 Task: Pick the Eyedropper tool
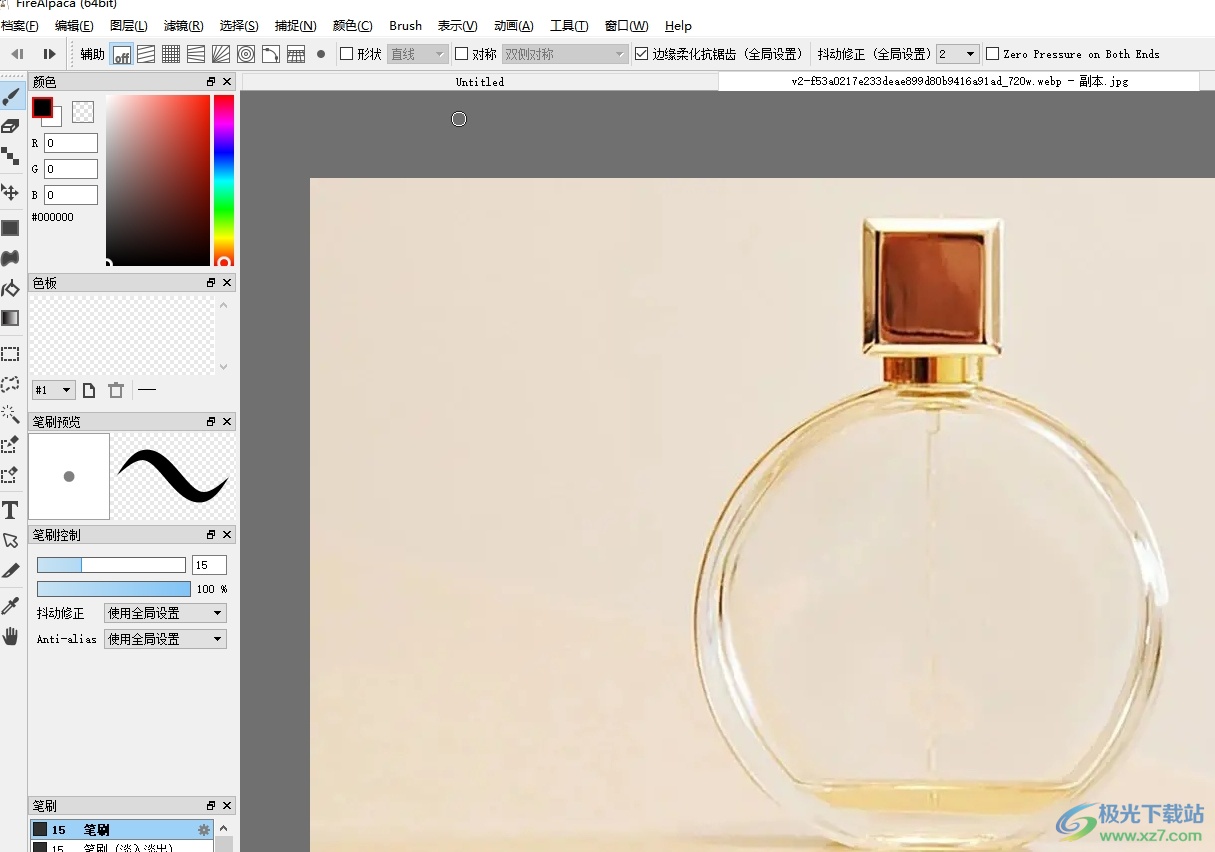click(10, 605)
